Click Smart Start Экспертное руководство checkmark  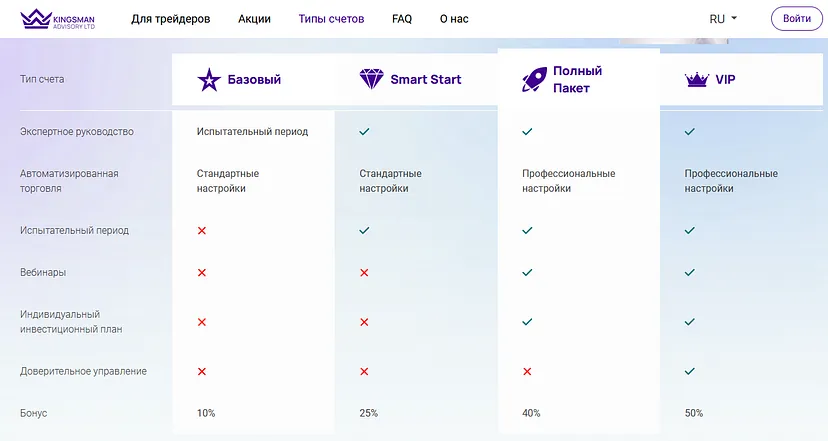tap(364, 132)
